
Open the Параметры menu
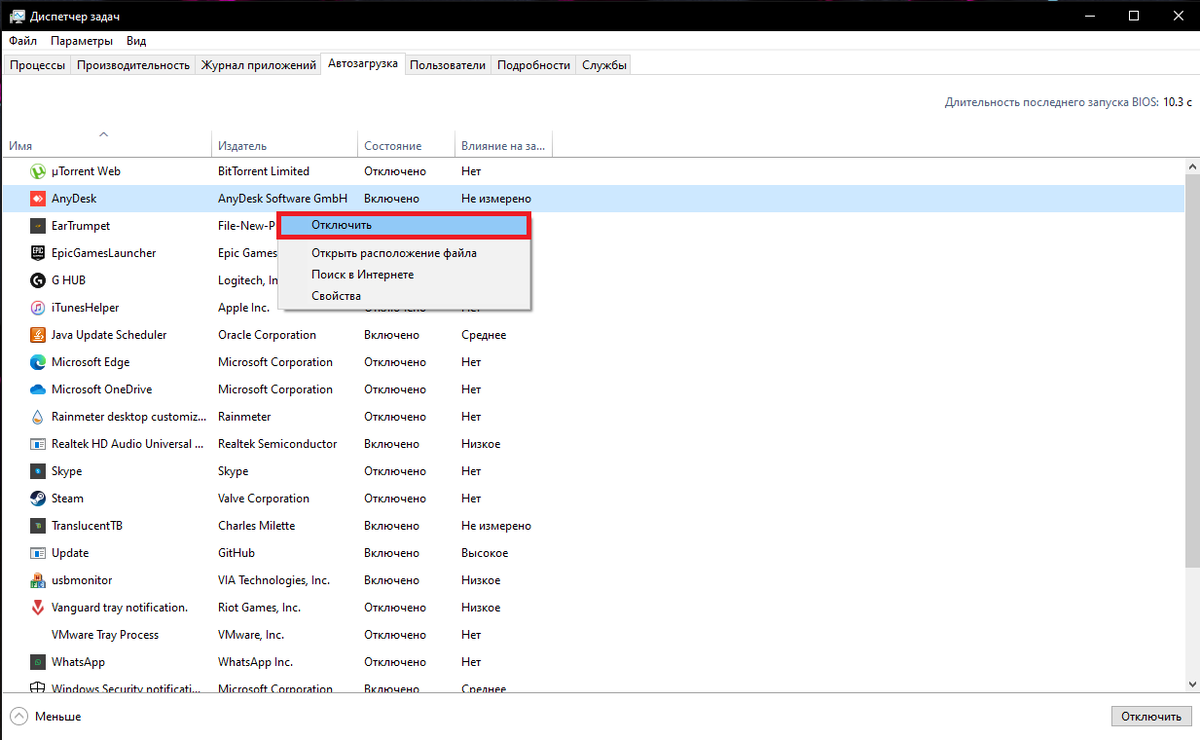pos(82,41)
